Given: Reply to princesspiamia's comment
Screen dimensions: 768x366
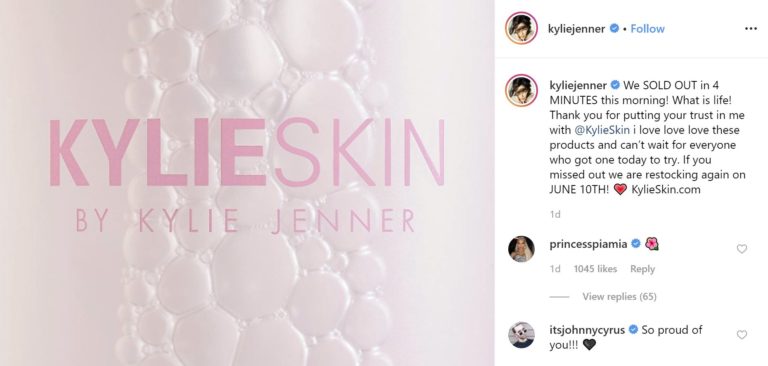Looking at the screenshot, I should click(642, 269).
